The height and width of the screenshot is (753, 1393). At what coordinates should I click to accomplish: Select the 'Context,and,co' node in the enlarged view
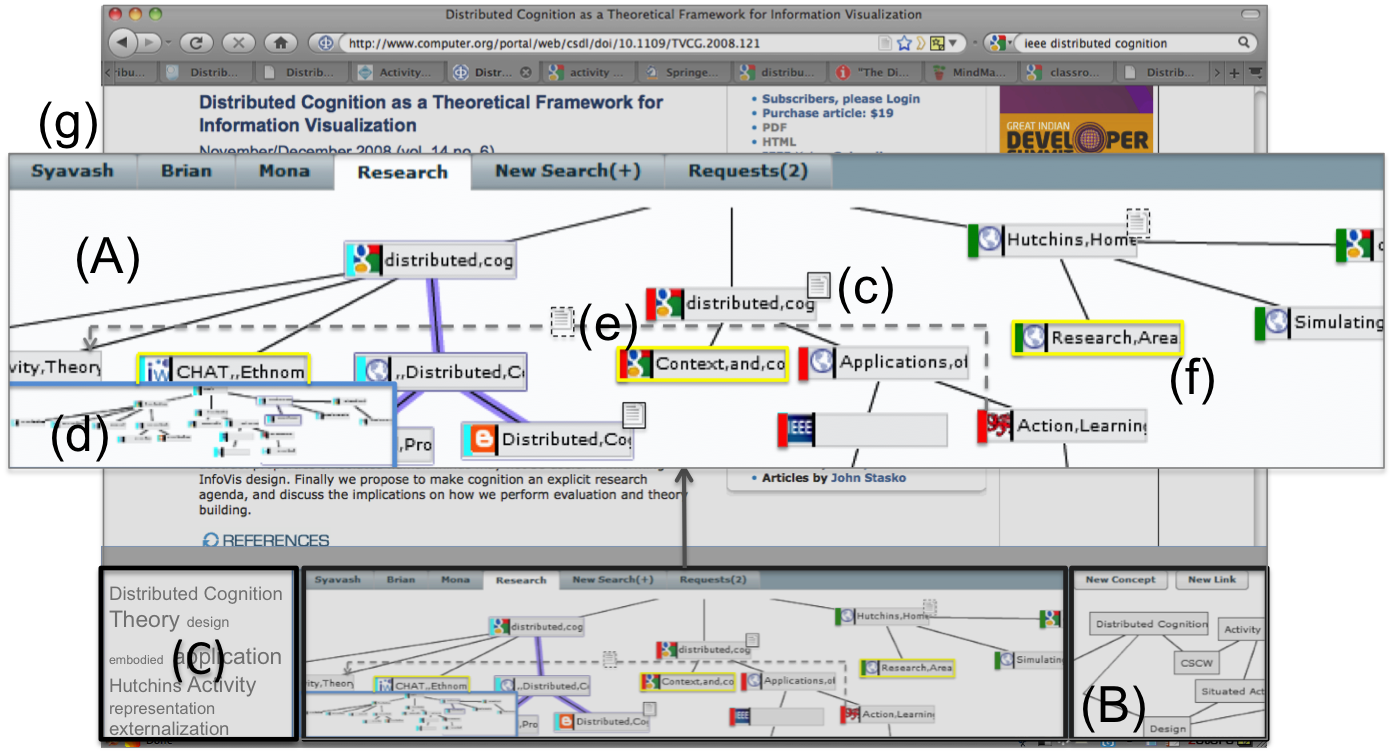(703, 364)
